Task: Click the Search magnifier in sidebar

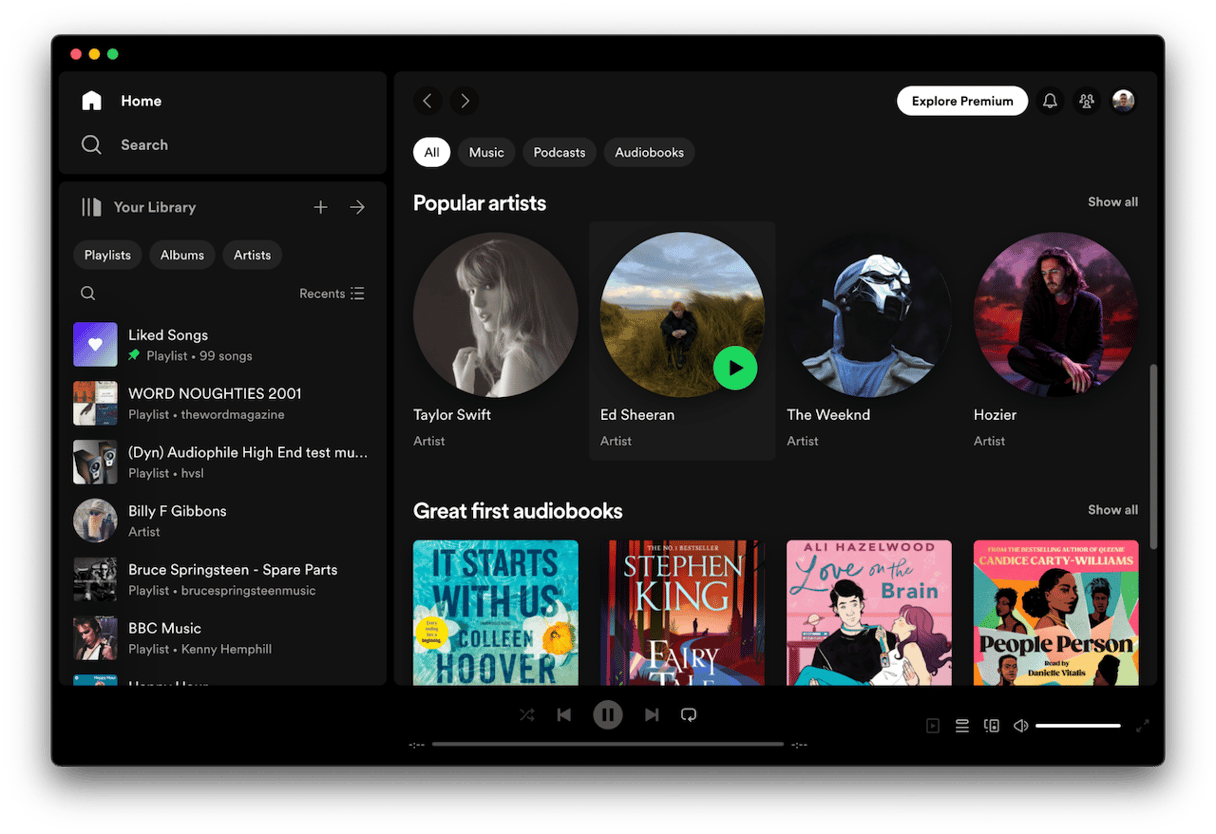Action: [92, 145]
